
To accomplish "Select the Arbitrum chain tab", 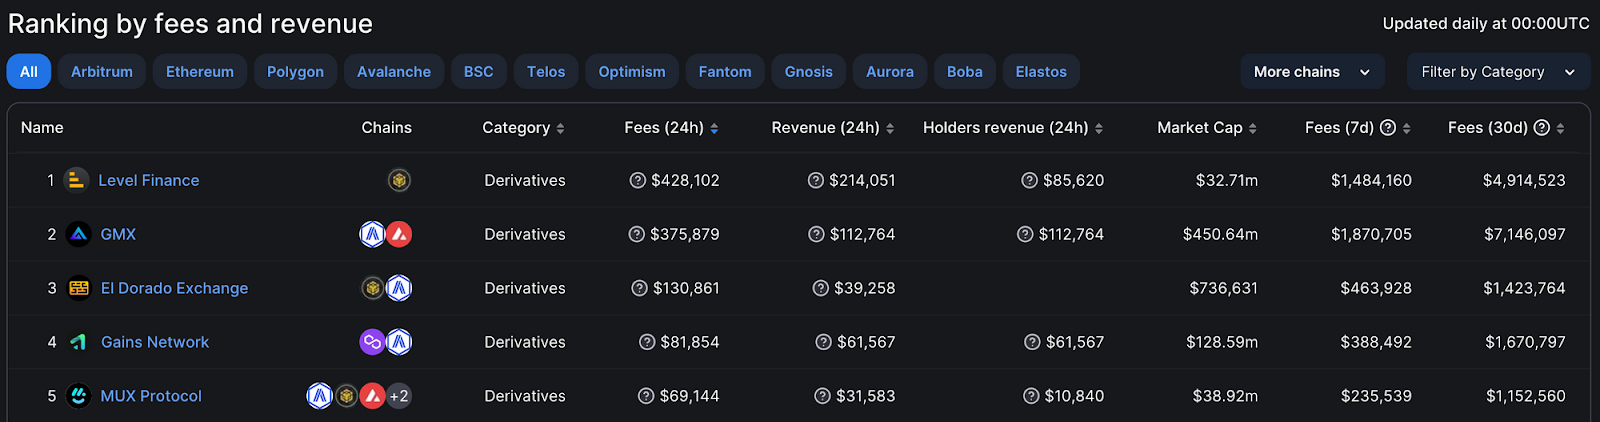I will (102, 72).
